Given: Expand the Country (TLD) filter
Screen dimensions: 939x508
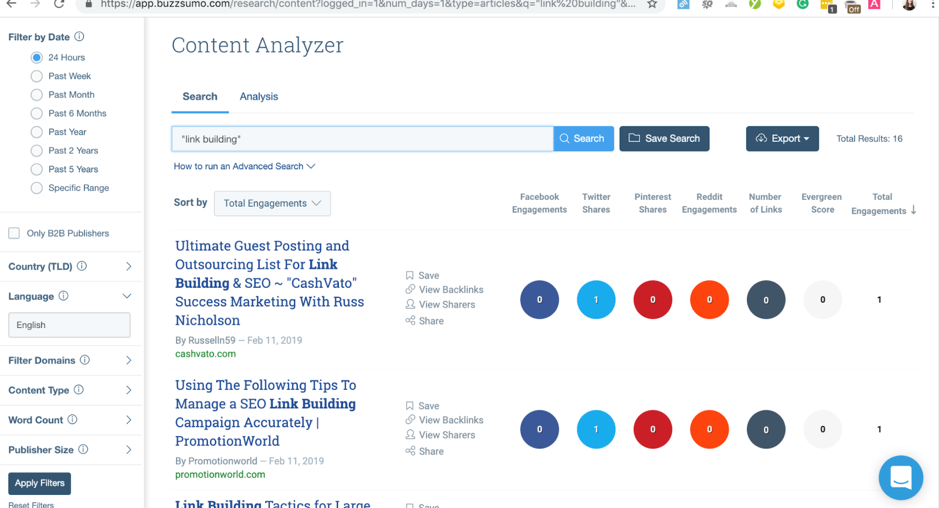Looking at the screenshot, I should [x=129, y=267].
